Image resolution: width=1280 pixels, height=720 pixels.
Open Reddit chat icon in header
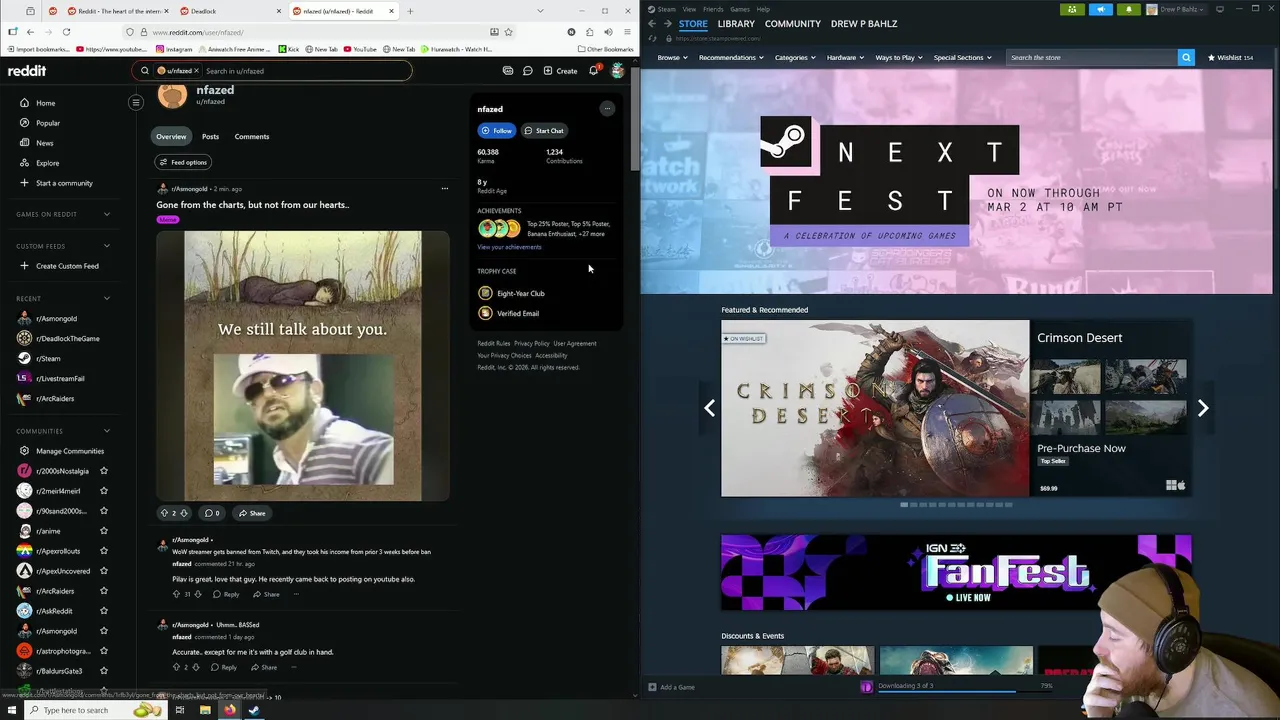coord(528,71)
